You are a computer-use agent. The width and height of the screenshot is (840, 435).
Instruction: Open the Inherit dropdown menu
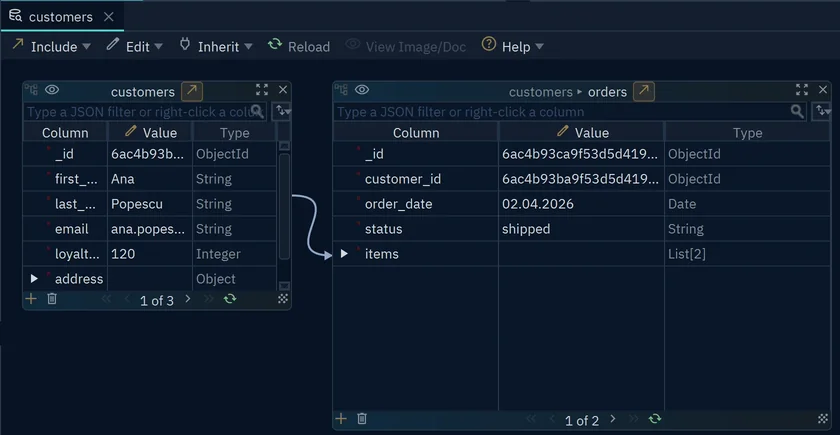click(x=216, y=47)
